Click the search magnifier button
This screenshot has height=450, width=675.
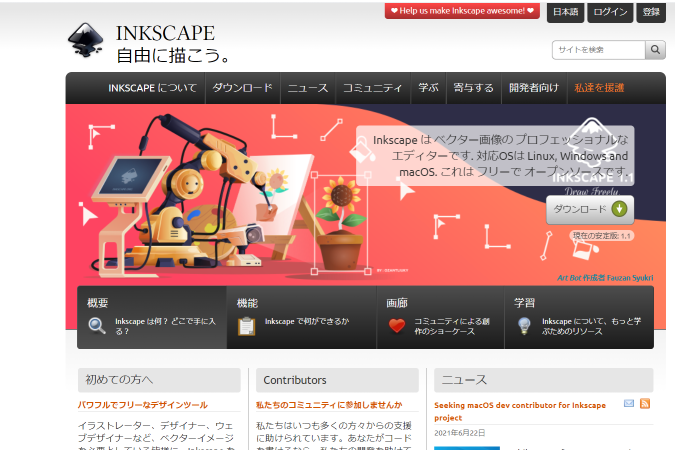(655, 50)
